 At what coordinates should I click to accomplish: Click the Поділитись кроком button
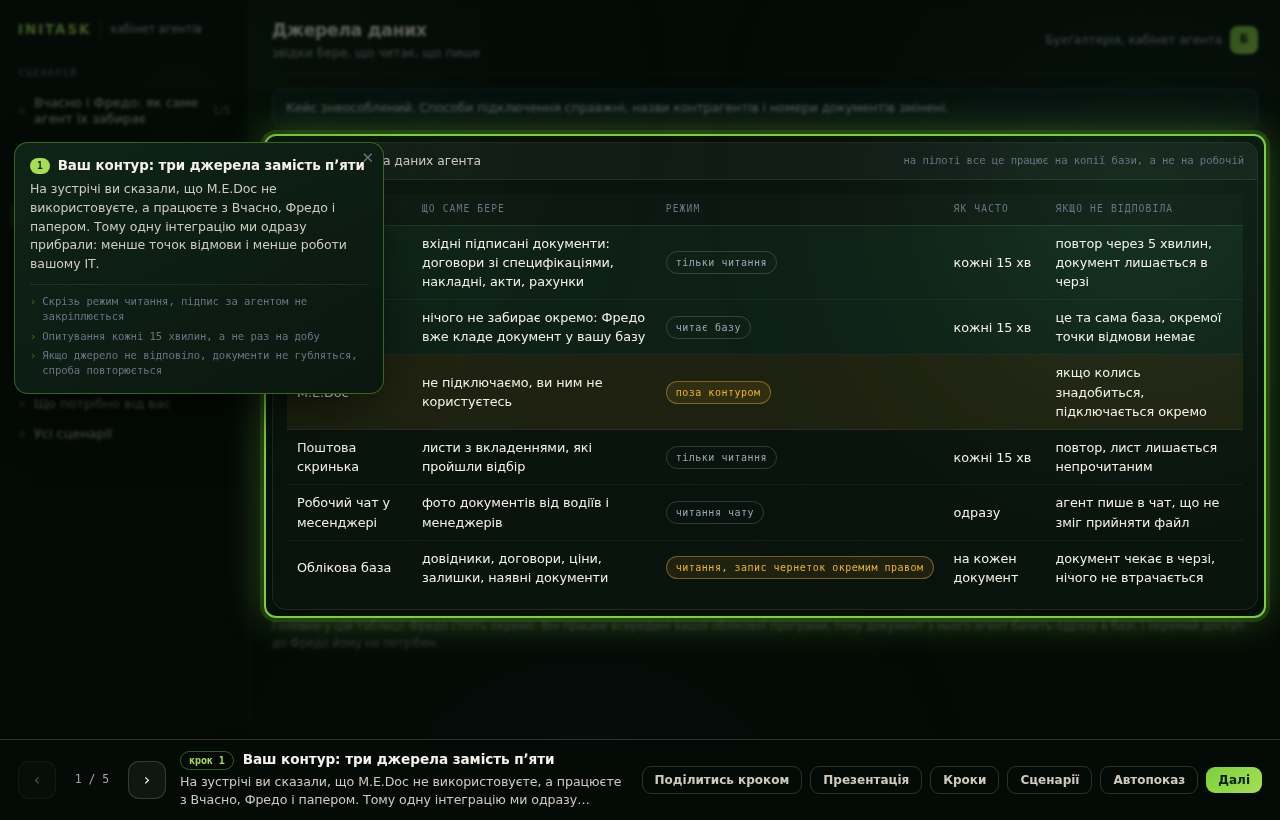(722, 780)
